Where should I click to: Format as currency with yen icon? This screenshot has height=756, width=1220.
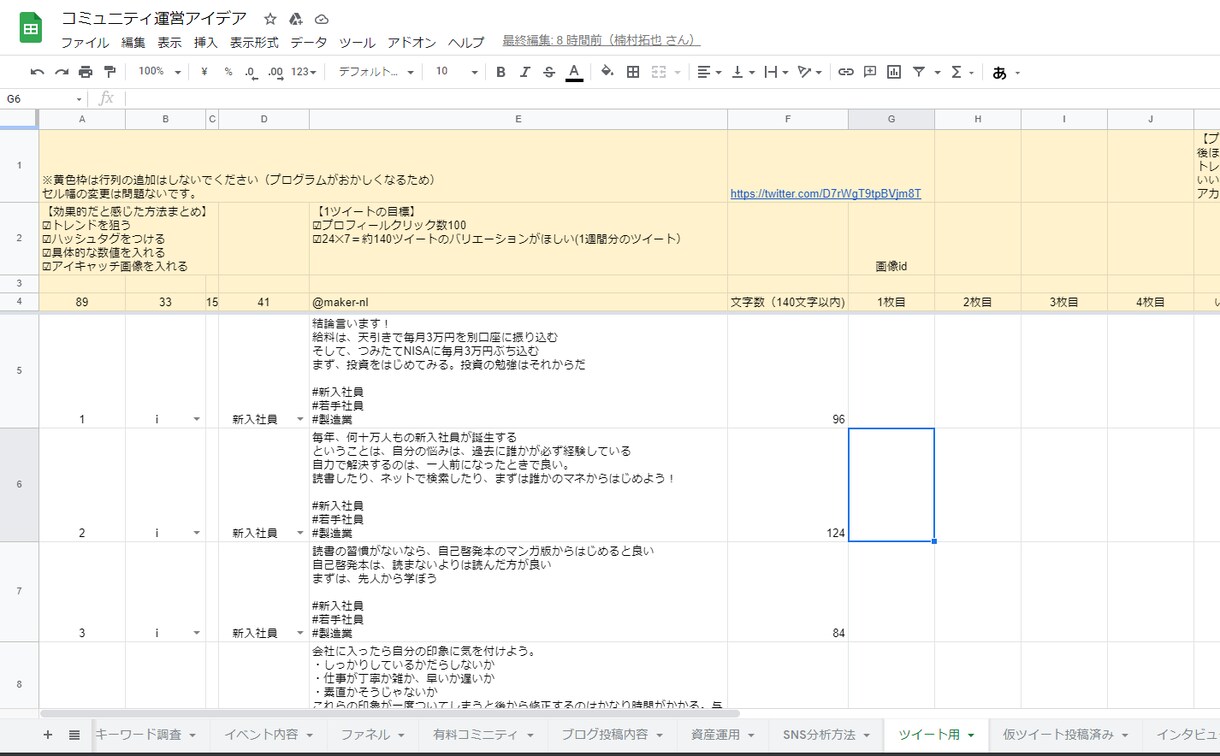coord(204,72)
